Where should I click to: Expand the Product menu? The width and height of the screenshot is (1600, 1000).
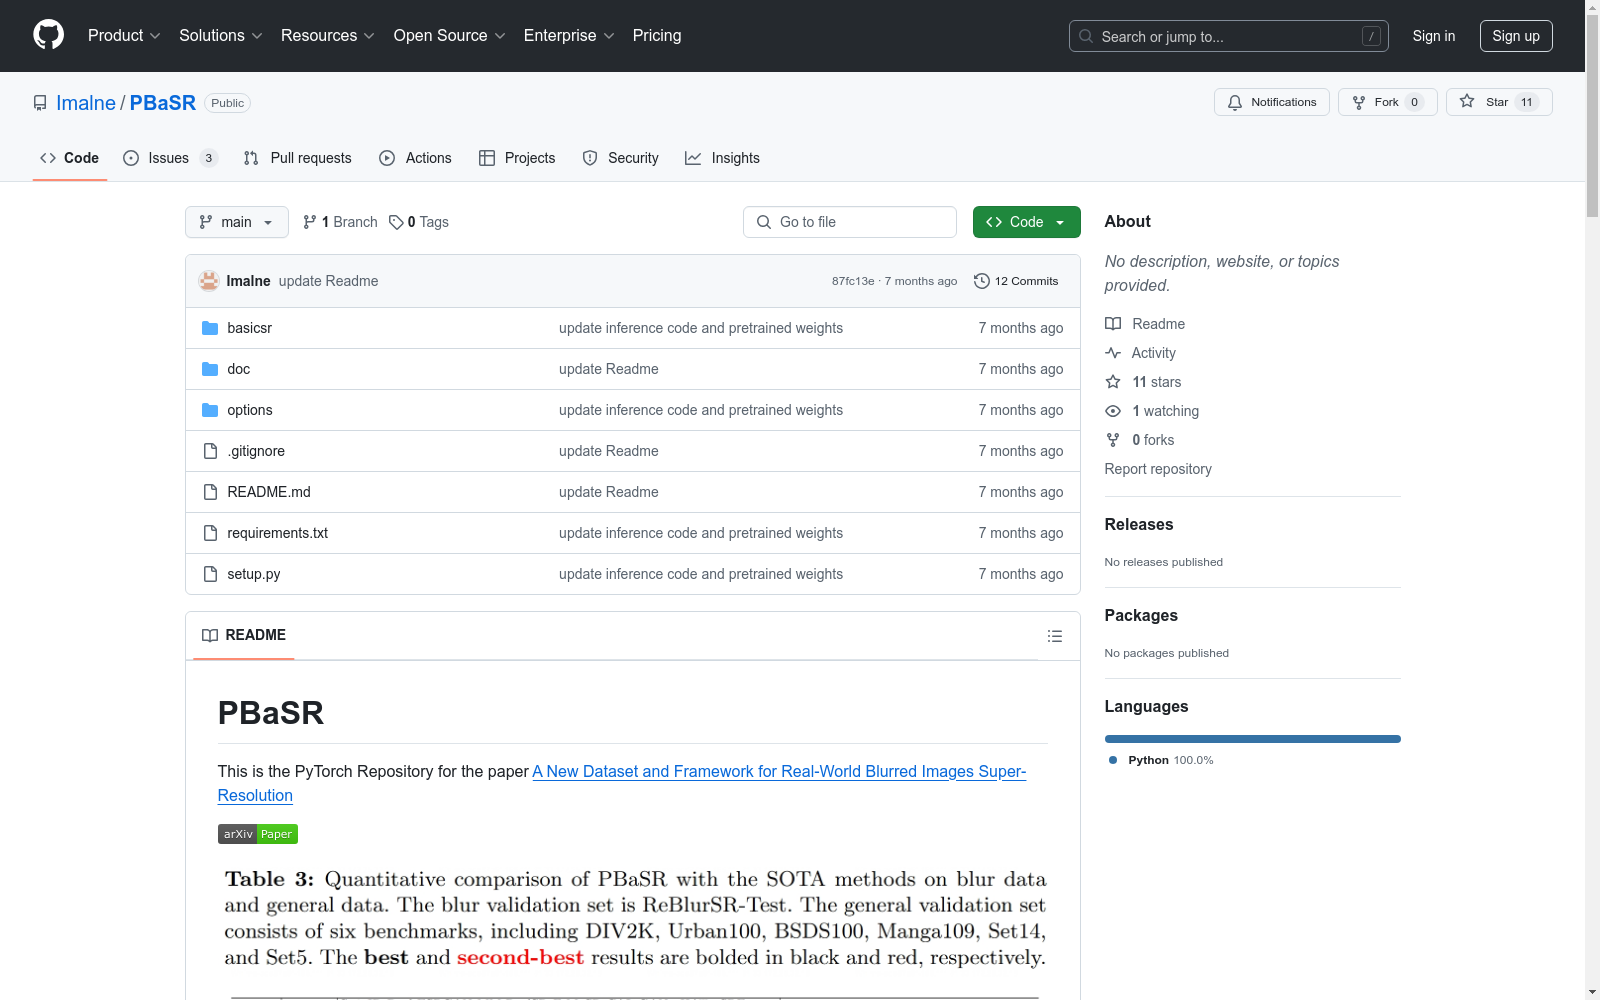click(124, 35)
